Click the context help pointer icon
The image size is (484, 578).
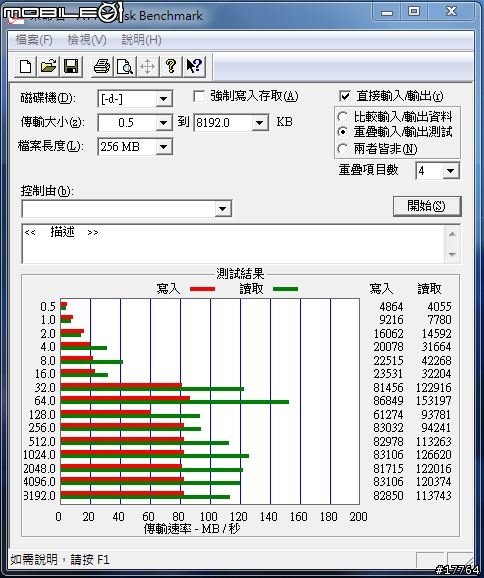click(x=194, y=67)
